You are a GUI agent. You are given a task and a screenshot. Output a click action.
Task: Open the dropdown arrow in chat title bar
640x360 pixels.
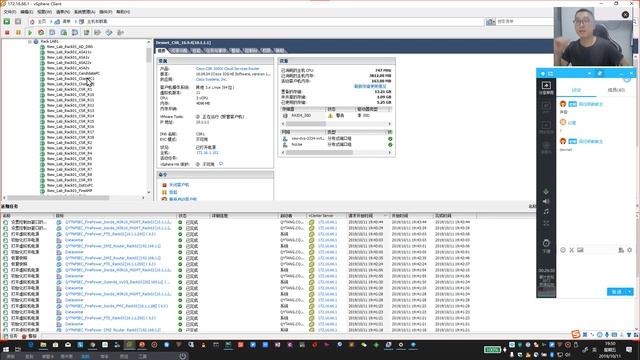(589, 73)
